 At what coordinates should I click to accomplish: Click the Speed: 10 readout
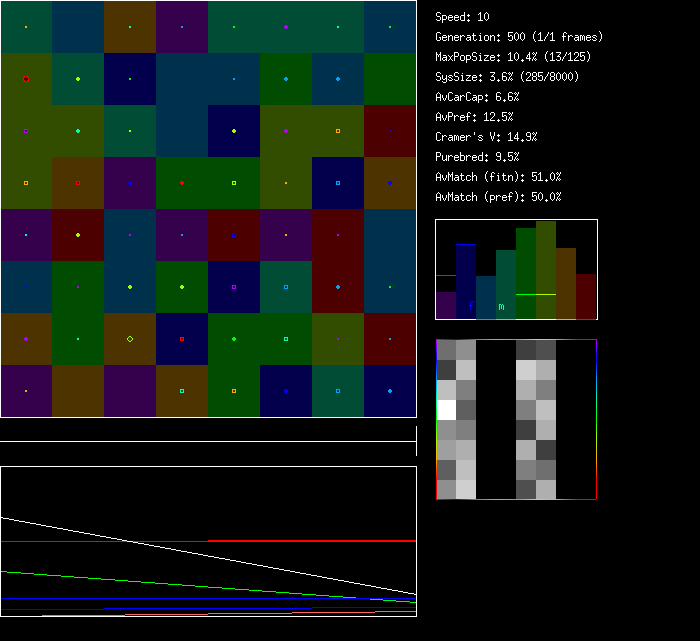coord(462,17)
